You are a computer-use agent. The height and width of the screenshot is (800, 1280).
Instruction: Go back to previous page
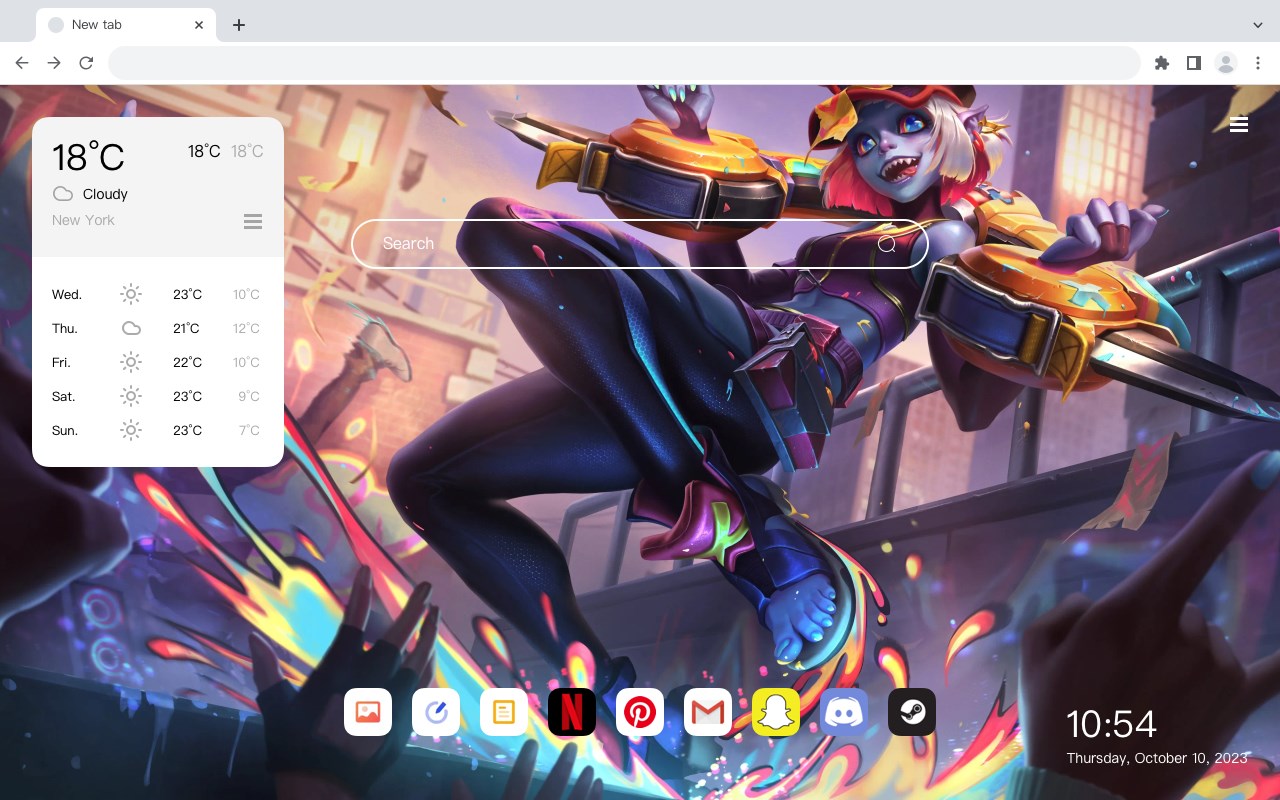(22, 63)
